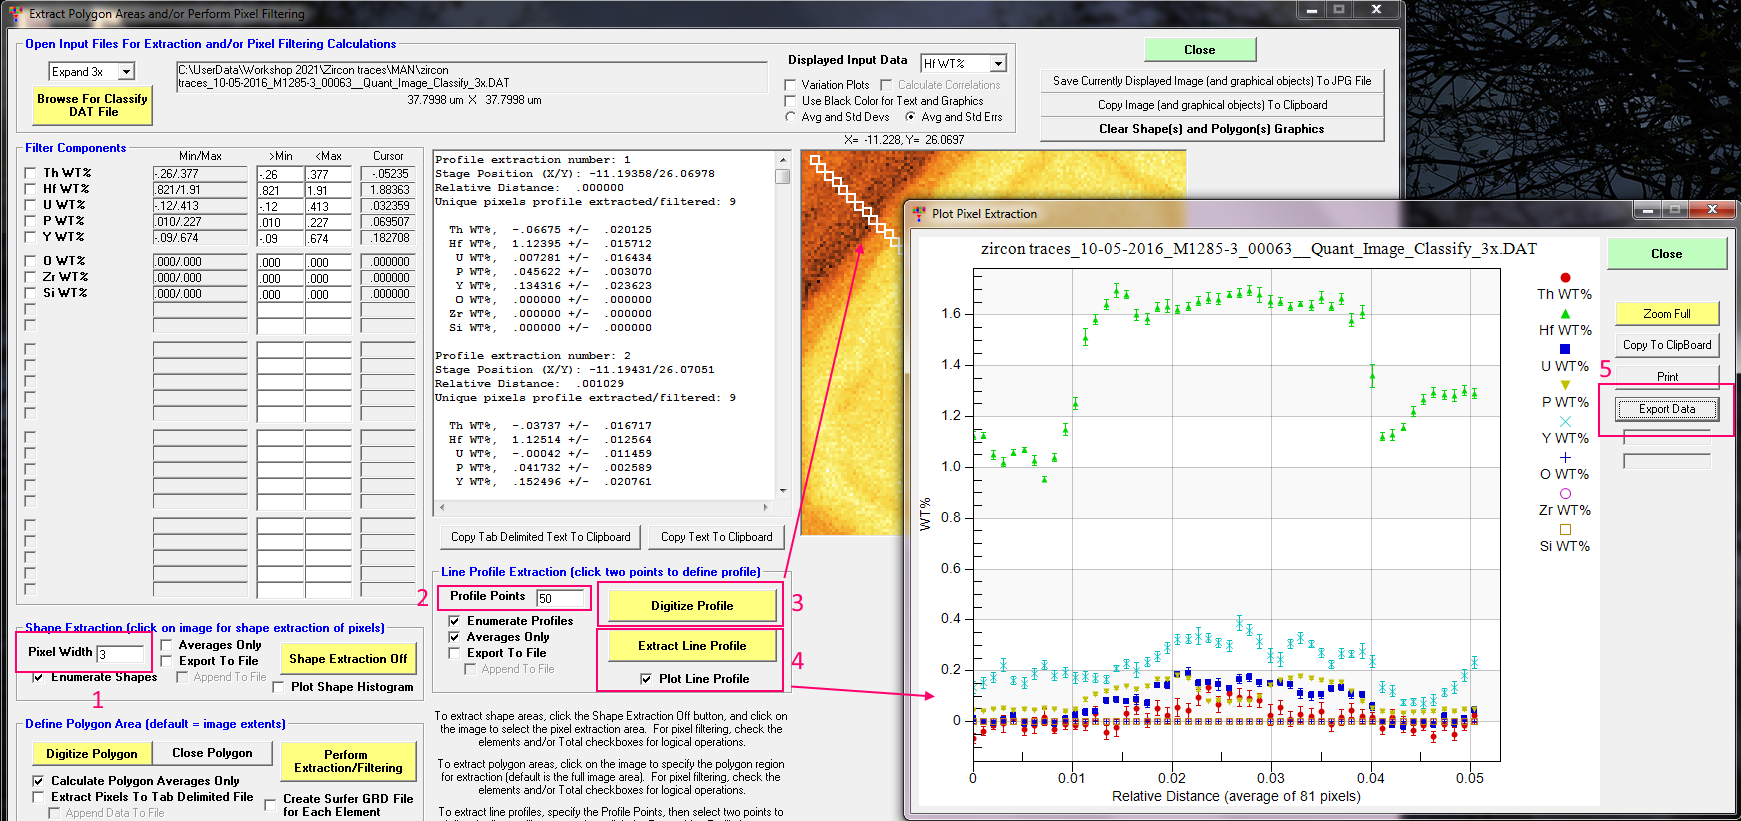Image resolution: width=1741 pixels, height=821 pixels.
Task: Click the plus sign O WT% legend marker
Action: coord(1565,457)
